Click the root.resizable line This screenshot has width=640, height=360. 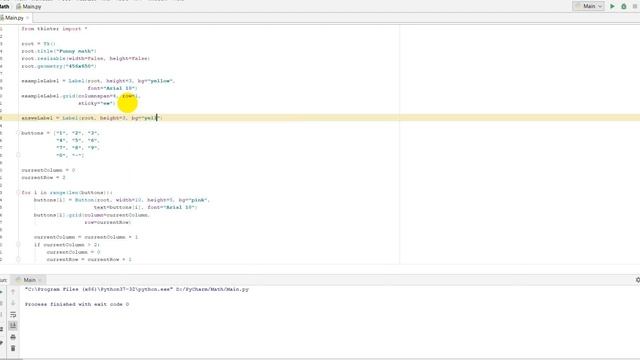click(86, 58)
